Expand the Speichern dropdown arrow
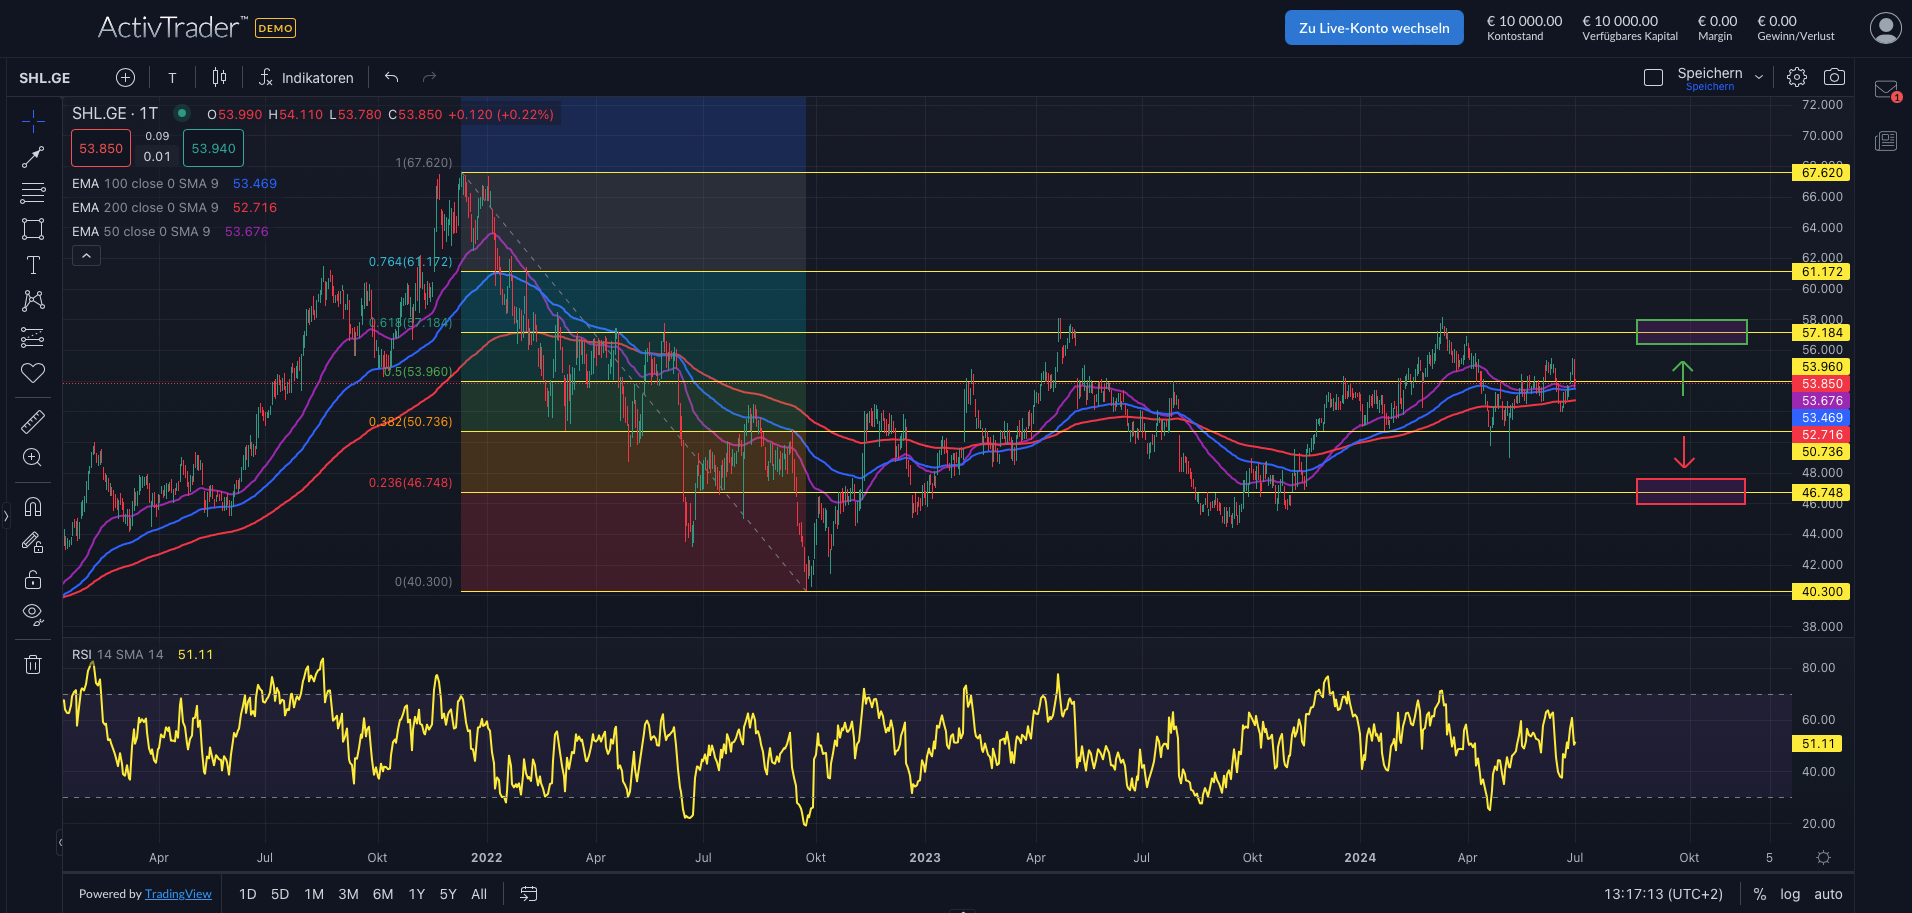This screenshot has height=913, width=1912. click(1759, 77)
